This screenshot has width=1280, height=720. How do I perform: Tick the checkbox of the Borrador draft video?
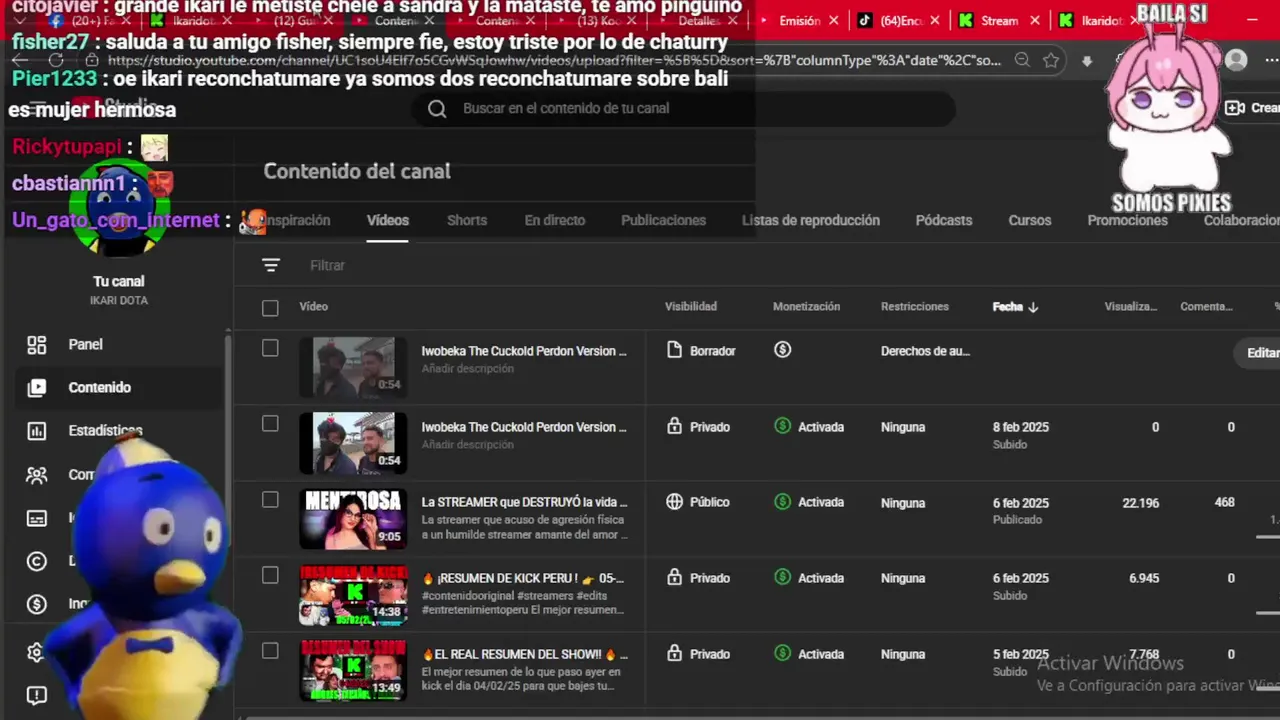[x=270, y=348]
